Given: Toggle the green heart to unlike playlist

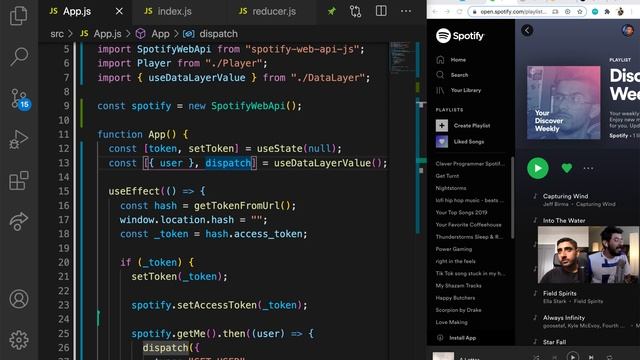Looking at the screenshot, I should pos(567,168).
